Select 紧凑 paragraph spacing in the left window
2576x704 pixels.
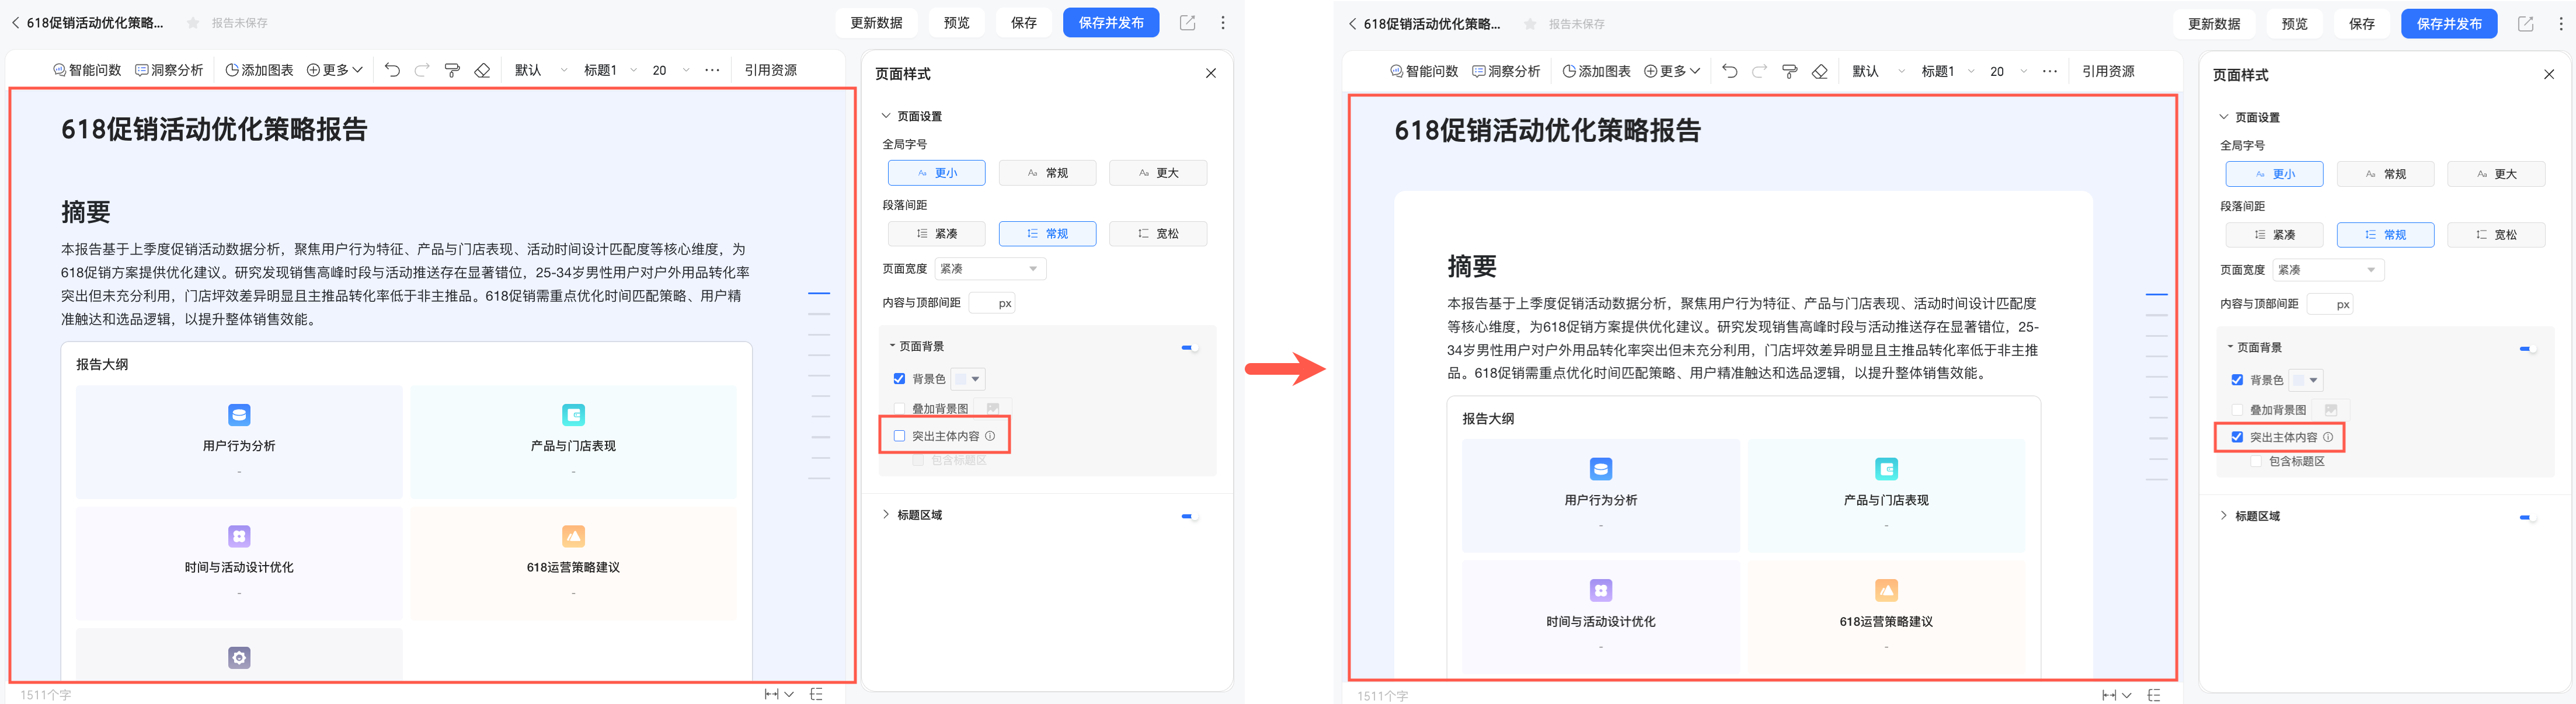[936, 234]
